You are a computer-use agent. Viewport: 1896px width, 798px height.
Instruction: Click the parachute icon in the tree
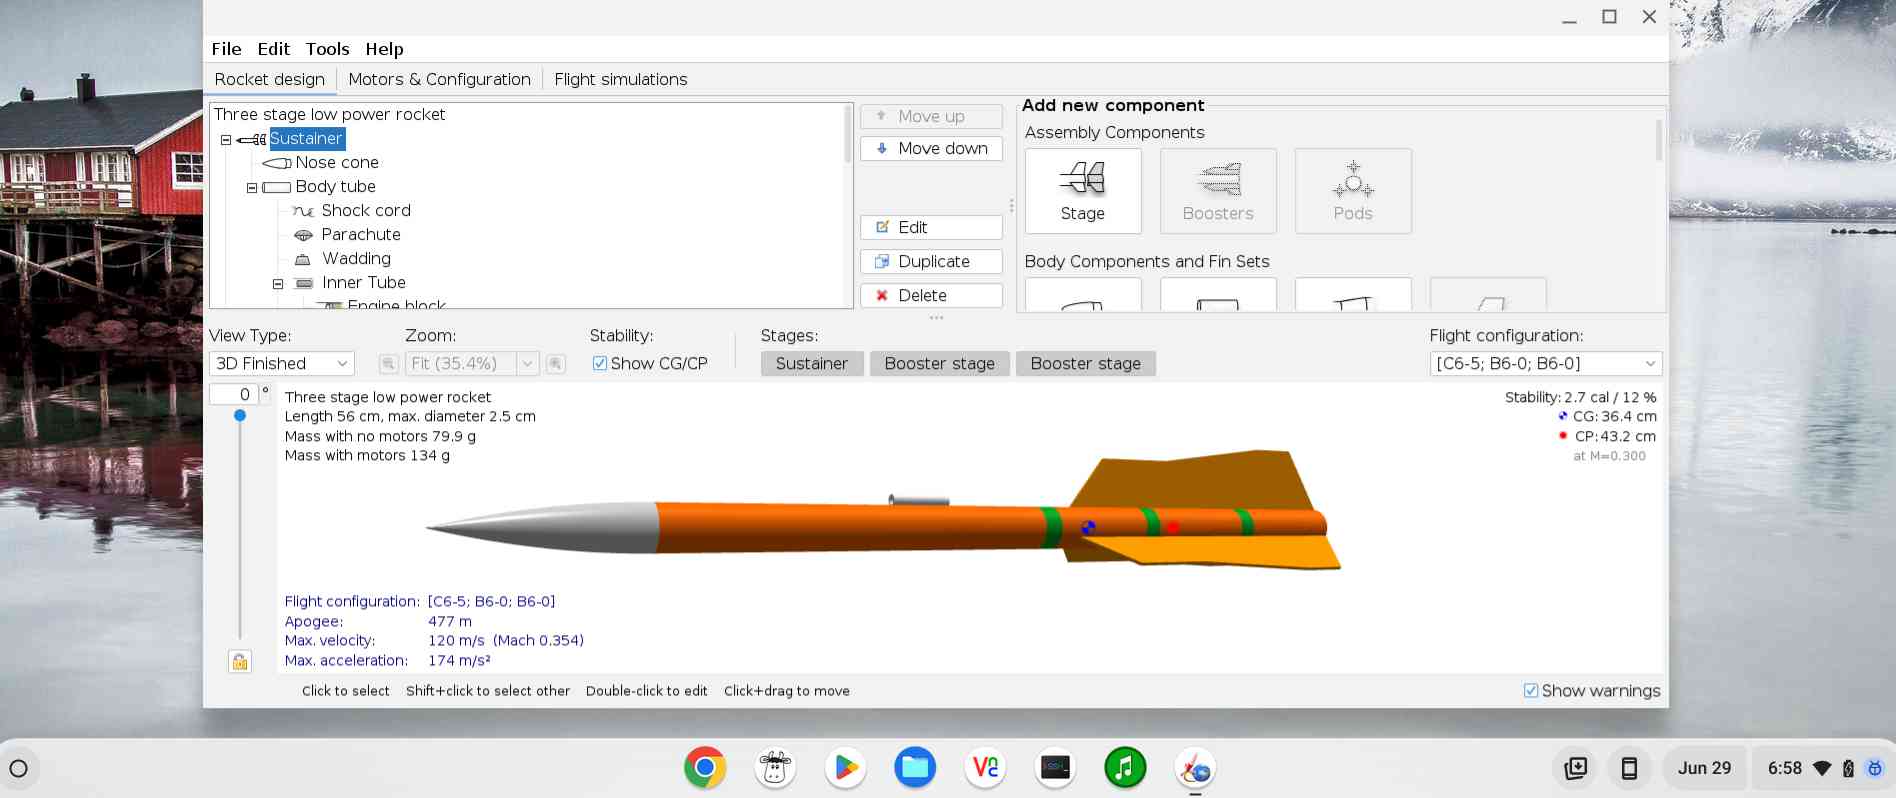point(303,235)
